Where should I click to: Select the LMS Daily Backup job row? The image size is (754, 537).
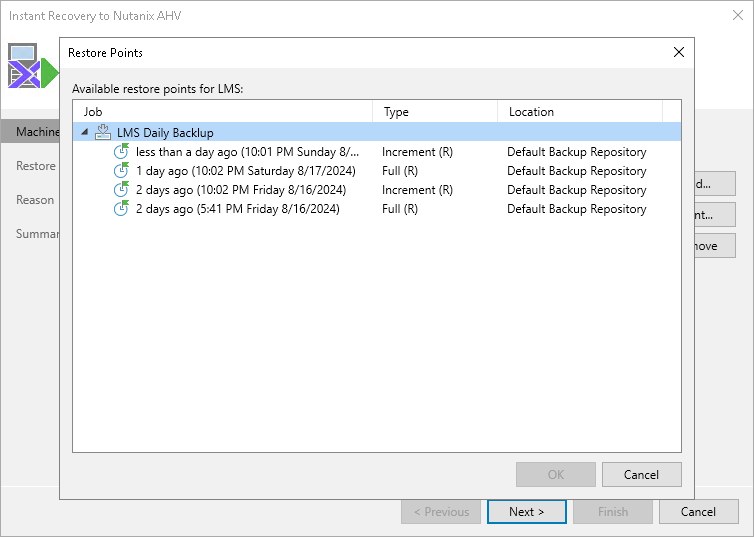pyautogui.click(x=165, y=133)
